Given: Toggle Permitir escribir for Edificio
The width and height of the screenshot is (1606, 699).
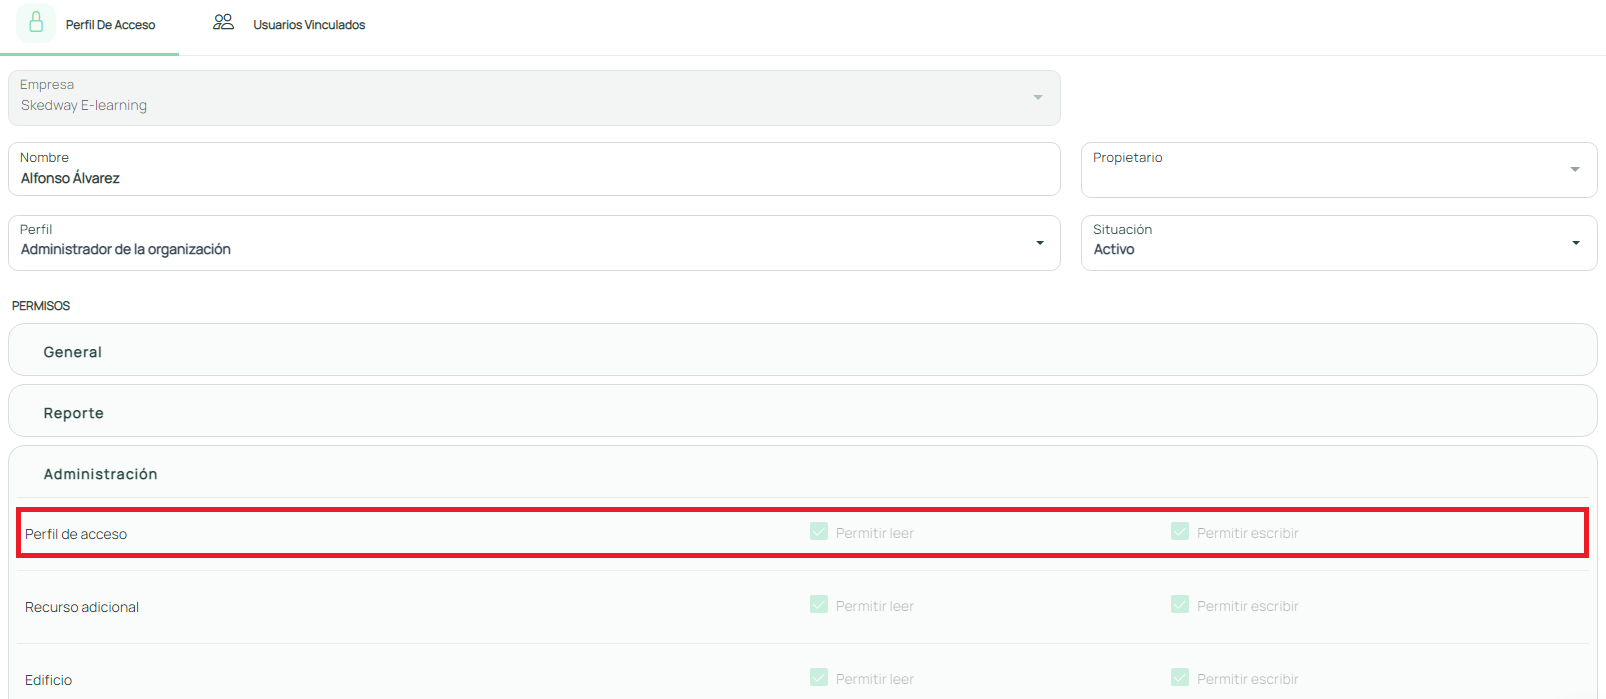Looking at the screenshot, I should tap(1180, 678).
